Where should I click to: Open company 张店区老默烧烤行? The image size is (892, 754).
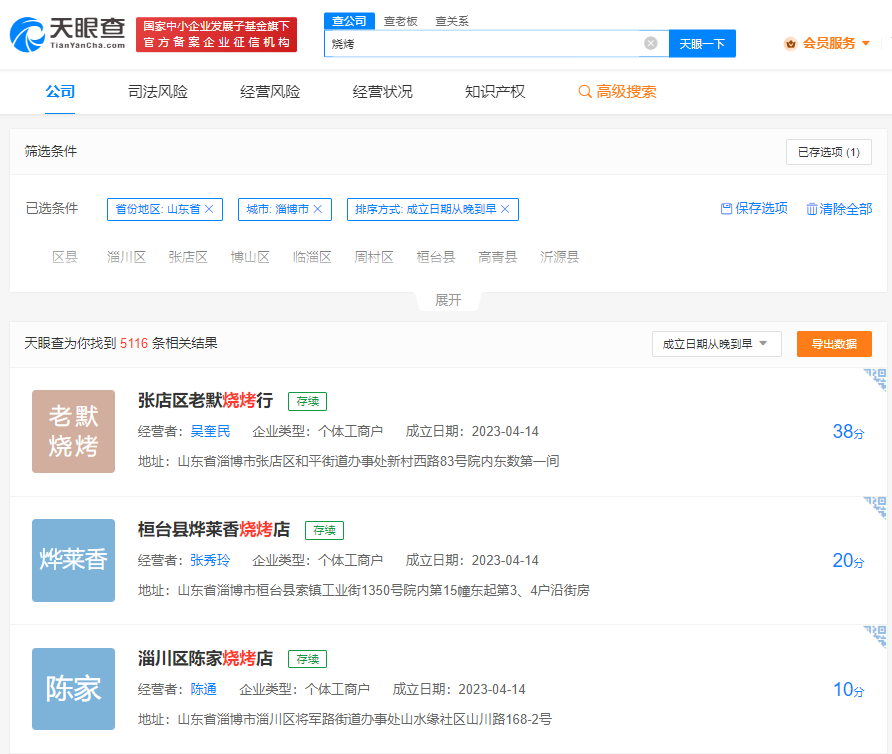(205, 401)
